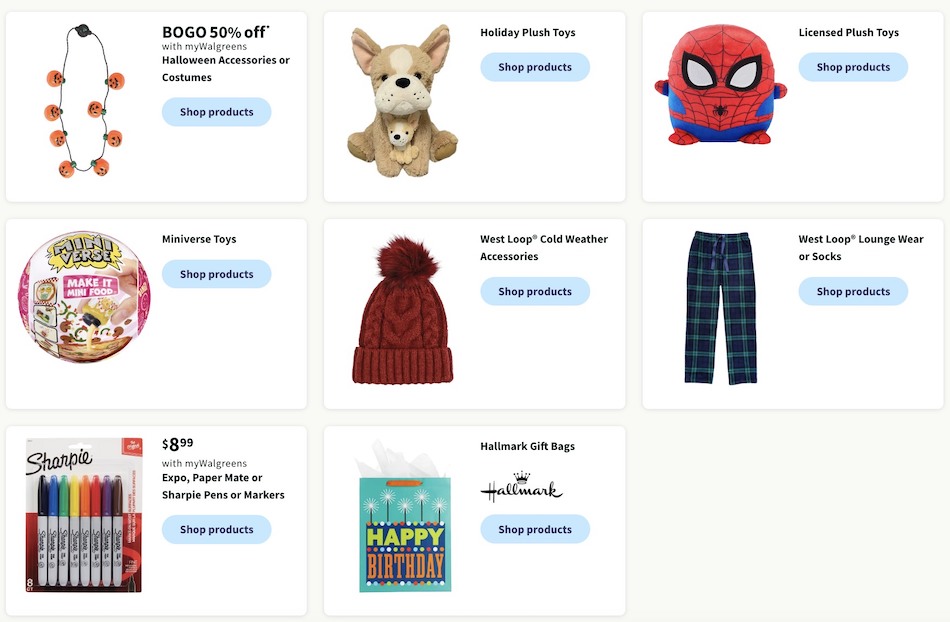Shop products for Miniverse Toys
The height and width of the screenshot is (622, 950).
216,274
